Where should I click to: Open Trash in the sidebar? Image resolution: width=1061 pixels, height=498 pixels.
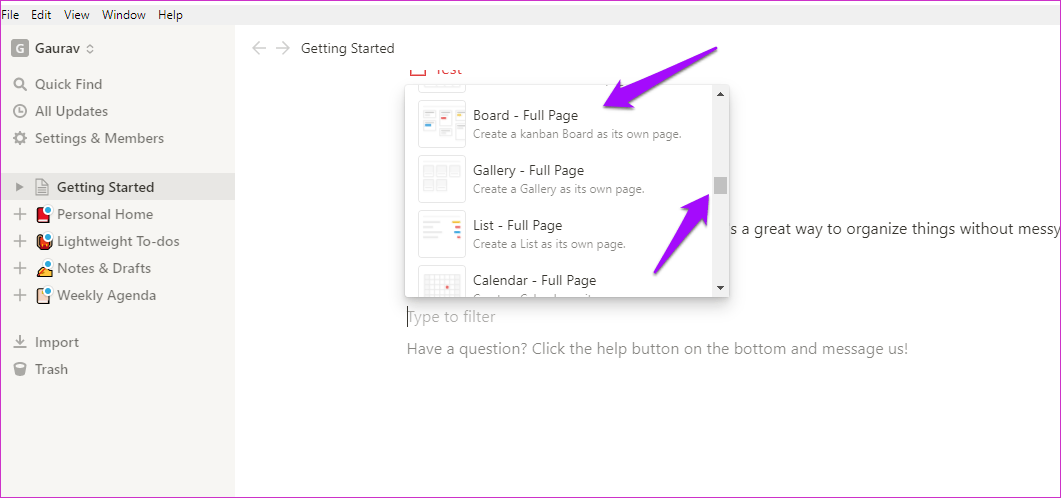pos(51,369)
